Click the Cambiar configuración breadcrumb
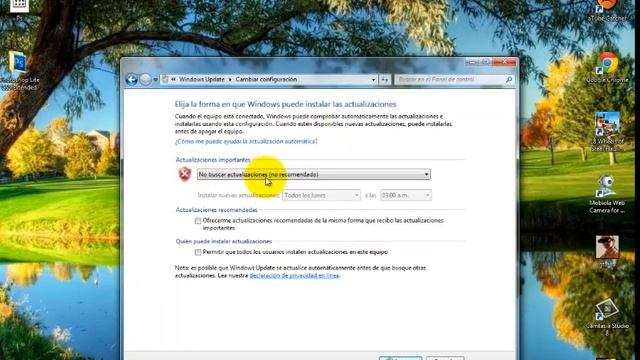Viewport: 640px width, 360px height. tap(266, 79)
